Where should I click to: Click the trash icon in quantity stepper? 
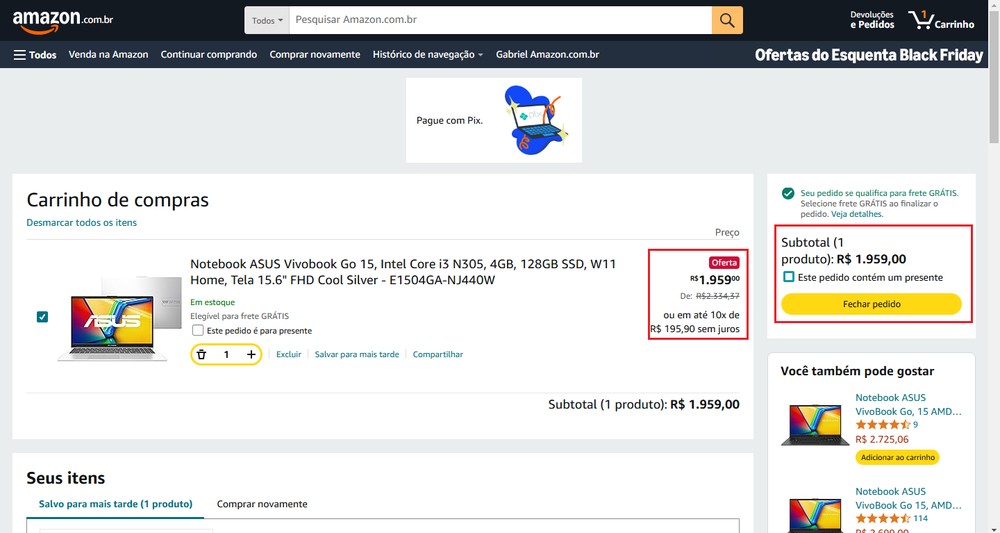(202, 354)
